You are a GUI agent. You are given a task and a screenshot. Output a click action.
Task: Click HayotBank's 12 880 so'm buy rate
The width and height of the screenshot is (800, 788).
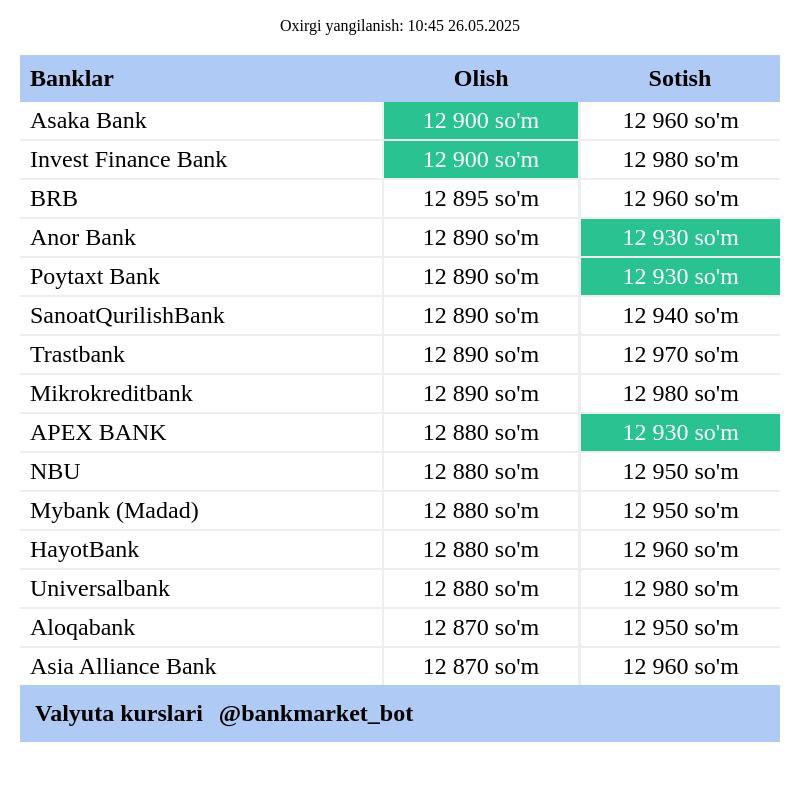(481, 550)
